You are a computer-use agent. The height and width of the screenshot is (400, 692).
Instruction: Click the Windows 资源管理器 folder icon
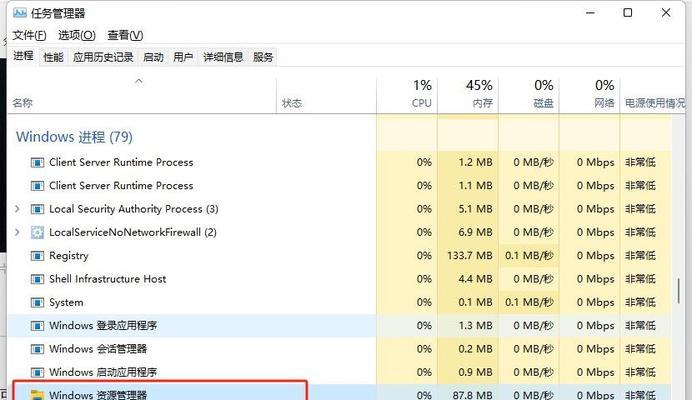[x=37, y=395]
